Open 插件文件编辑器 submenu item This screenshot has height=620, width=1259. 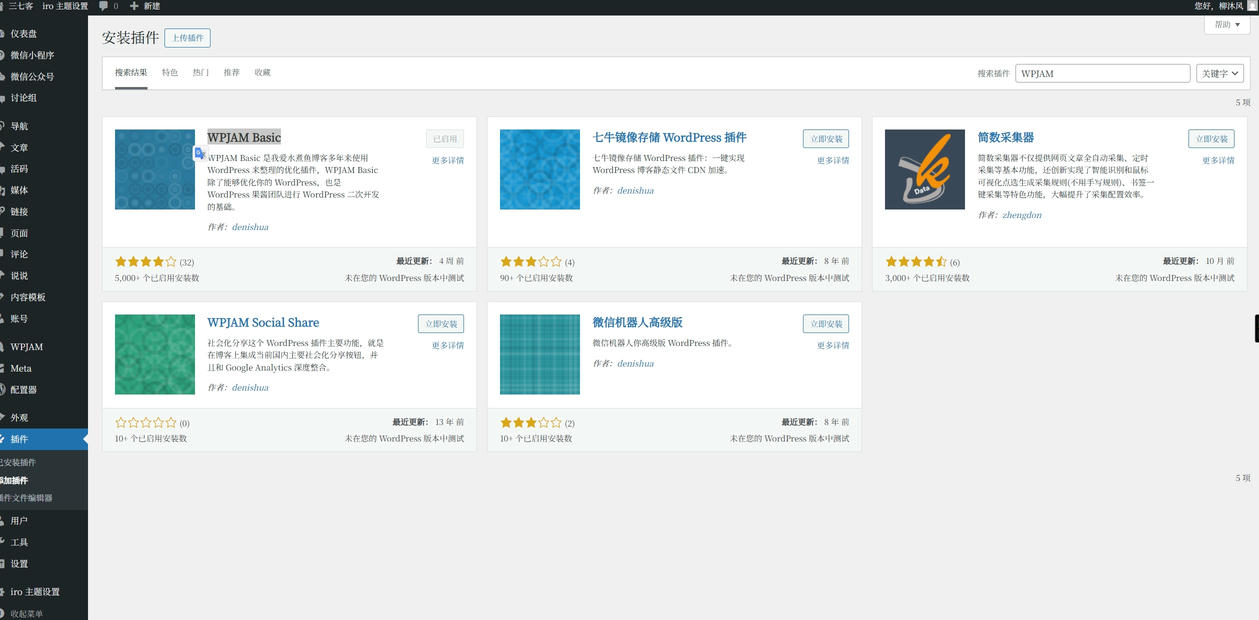click(x=26, y=498)
